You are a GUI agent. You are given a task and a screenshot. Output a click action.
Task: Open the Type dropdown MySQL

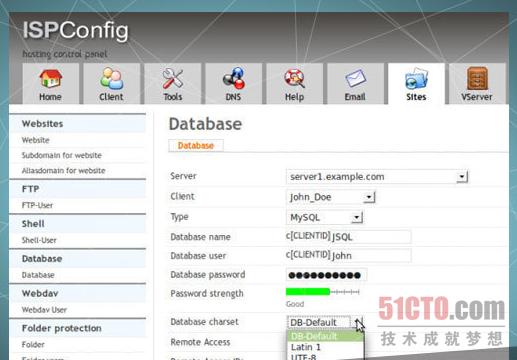point(324,218)
